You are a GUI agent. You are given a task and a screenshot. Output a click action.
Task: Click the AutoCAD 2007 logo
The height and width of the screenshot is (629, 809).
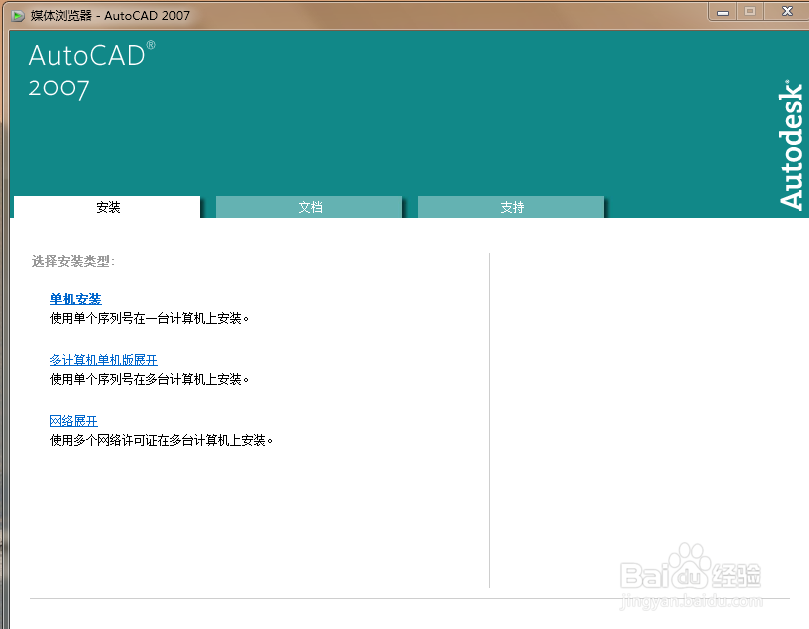[92, 70]
